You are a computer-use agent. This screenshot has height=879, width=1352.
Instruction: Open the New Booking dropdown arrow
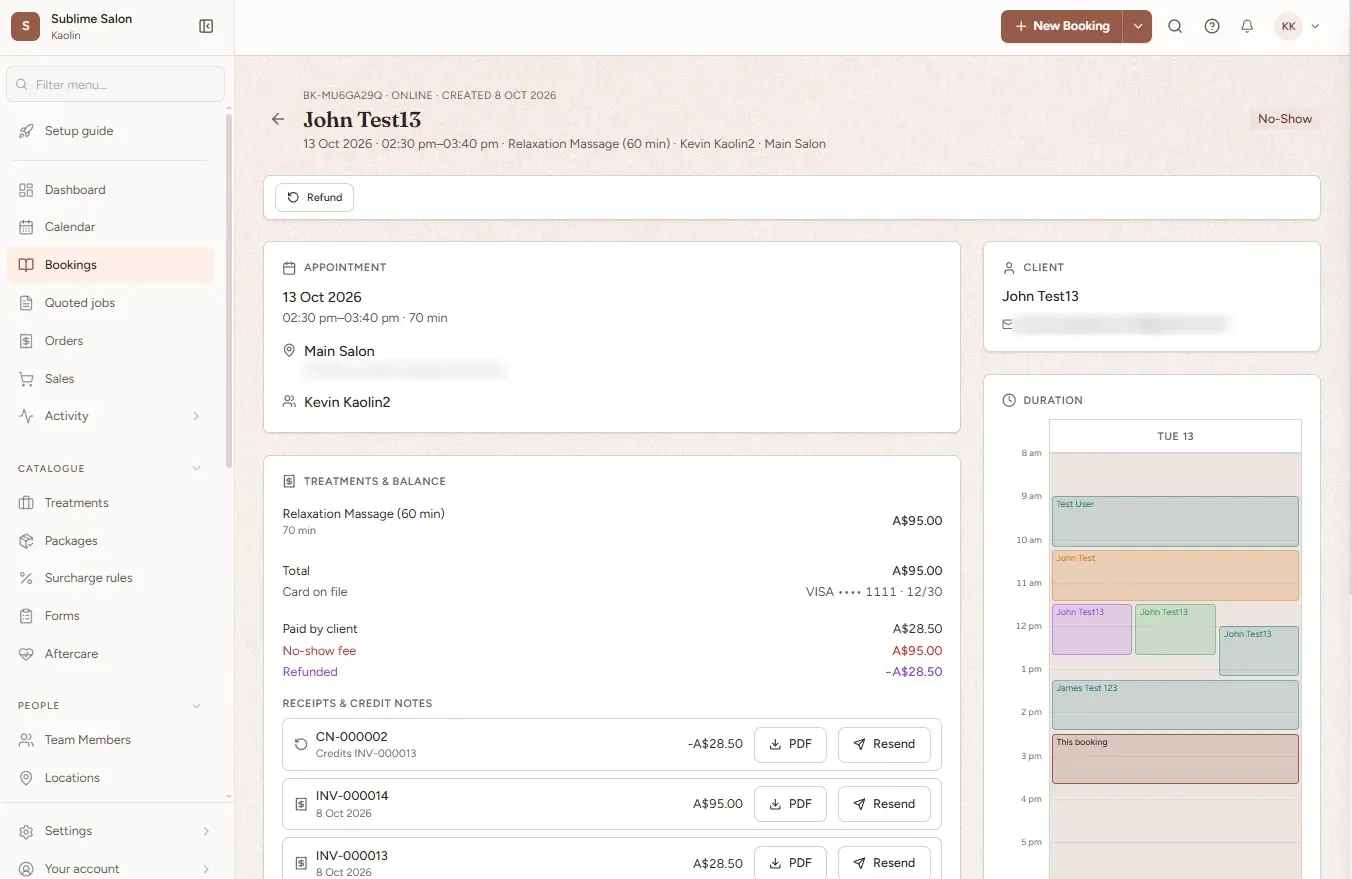pyautogui.click(x=1138, y=26)
